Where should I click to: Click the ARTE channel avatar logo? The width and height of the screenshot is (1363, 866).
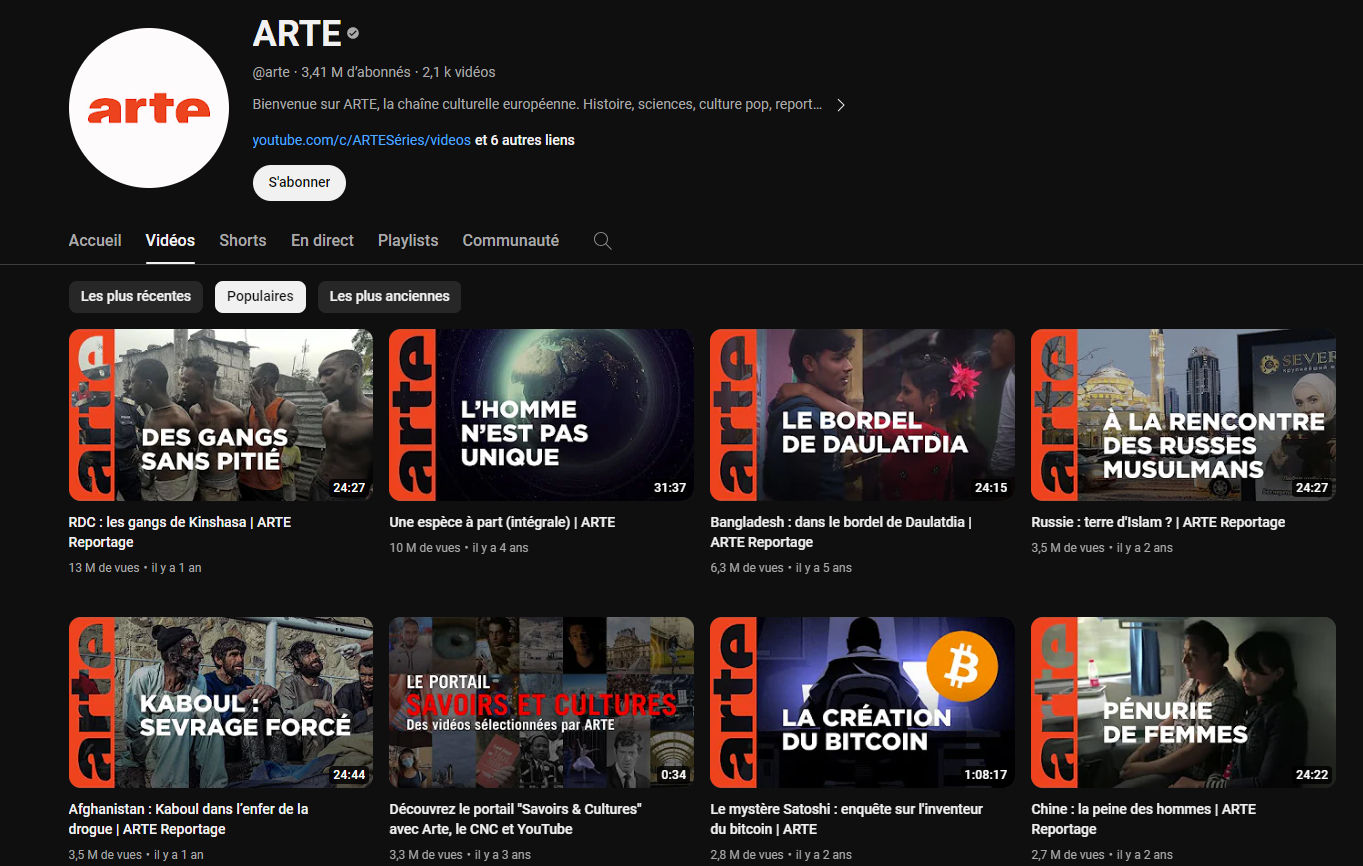pos(149,108)
